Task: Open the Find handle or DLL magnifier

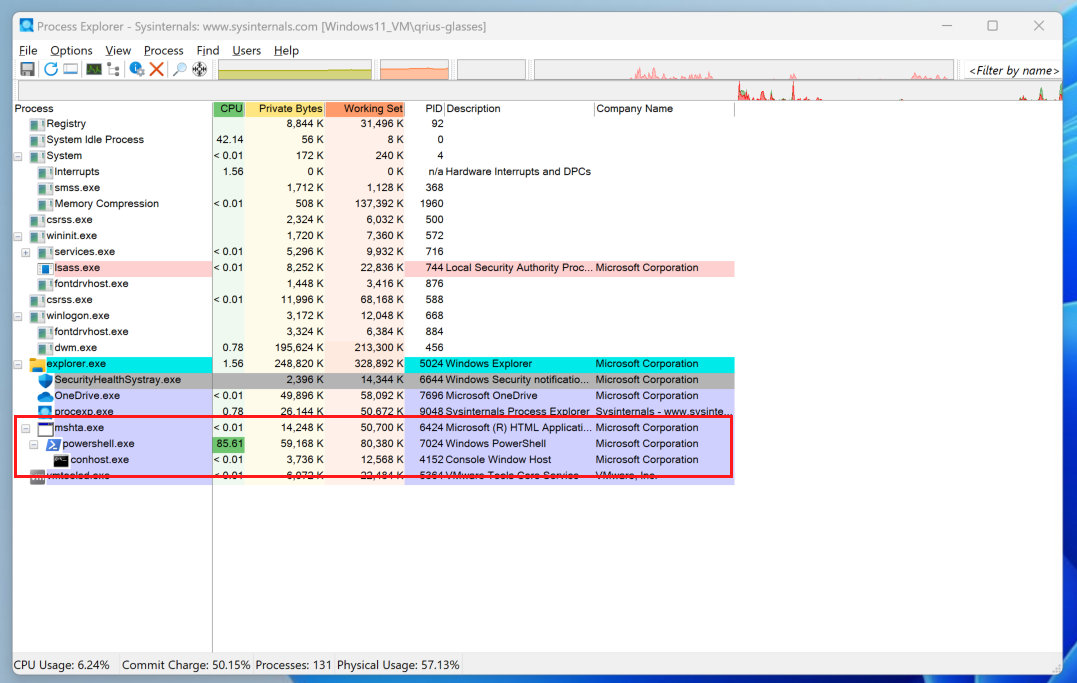Action: [x=179, y=69]
